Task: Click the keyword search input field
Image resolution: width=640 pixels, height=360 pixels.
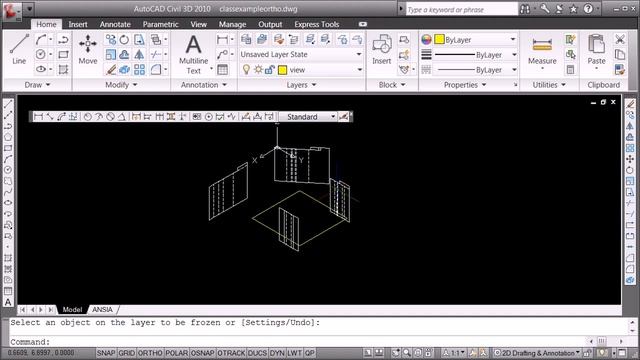Action: point(461,9)
